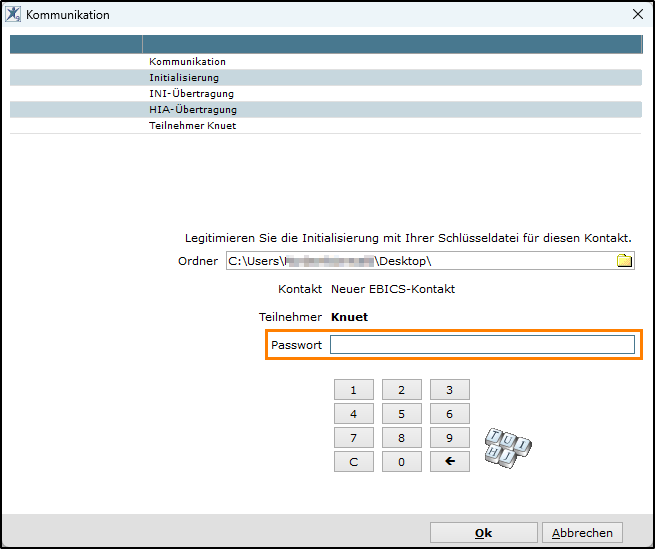The width and height of the screenshot is (655, 549).
Task: Click keypad digit 4
Action: [354, 414]
